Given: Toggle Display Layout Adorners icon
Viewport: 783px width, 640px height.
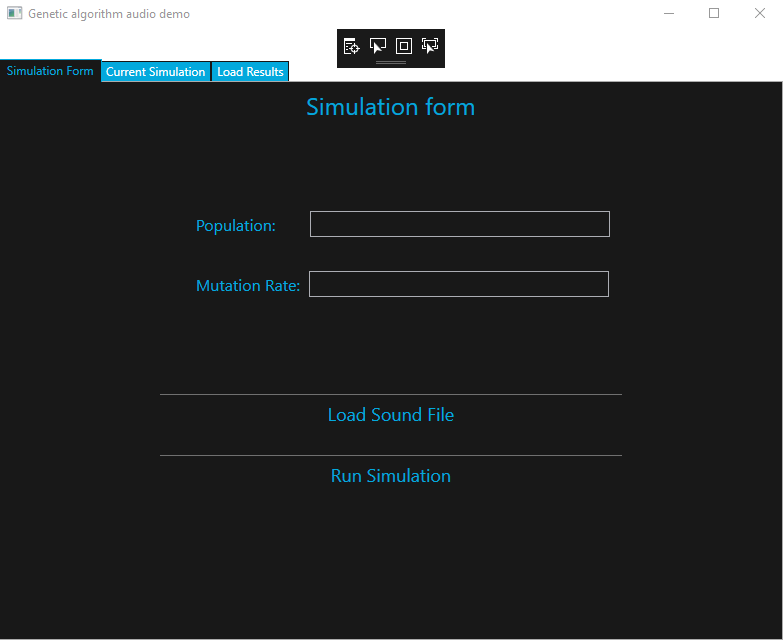Looking at the screenshot, I should coord(403,46).
